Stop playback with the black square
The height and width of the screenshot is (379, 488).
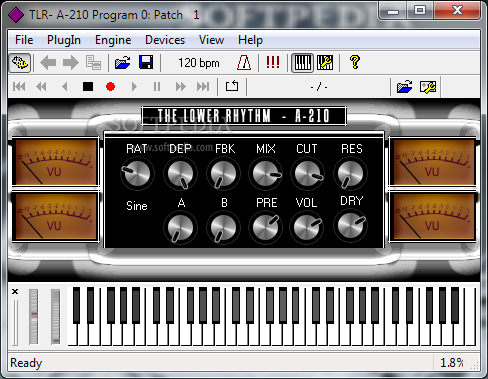(x=88, y=87)
